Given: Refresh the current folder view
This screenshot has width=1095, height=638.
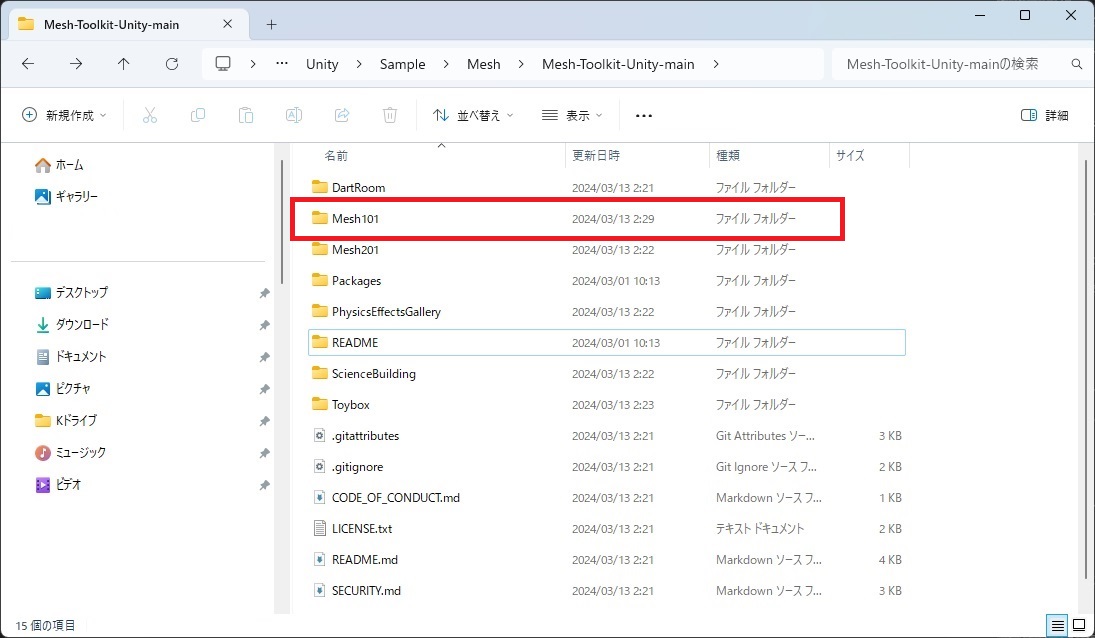Looking at the screenshot, I should [172, 64].
